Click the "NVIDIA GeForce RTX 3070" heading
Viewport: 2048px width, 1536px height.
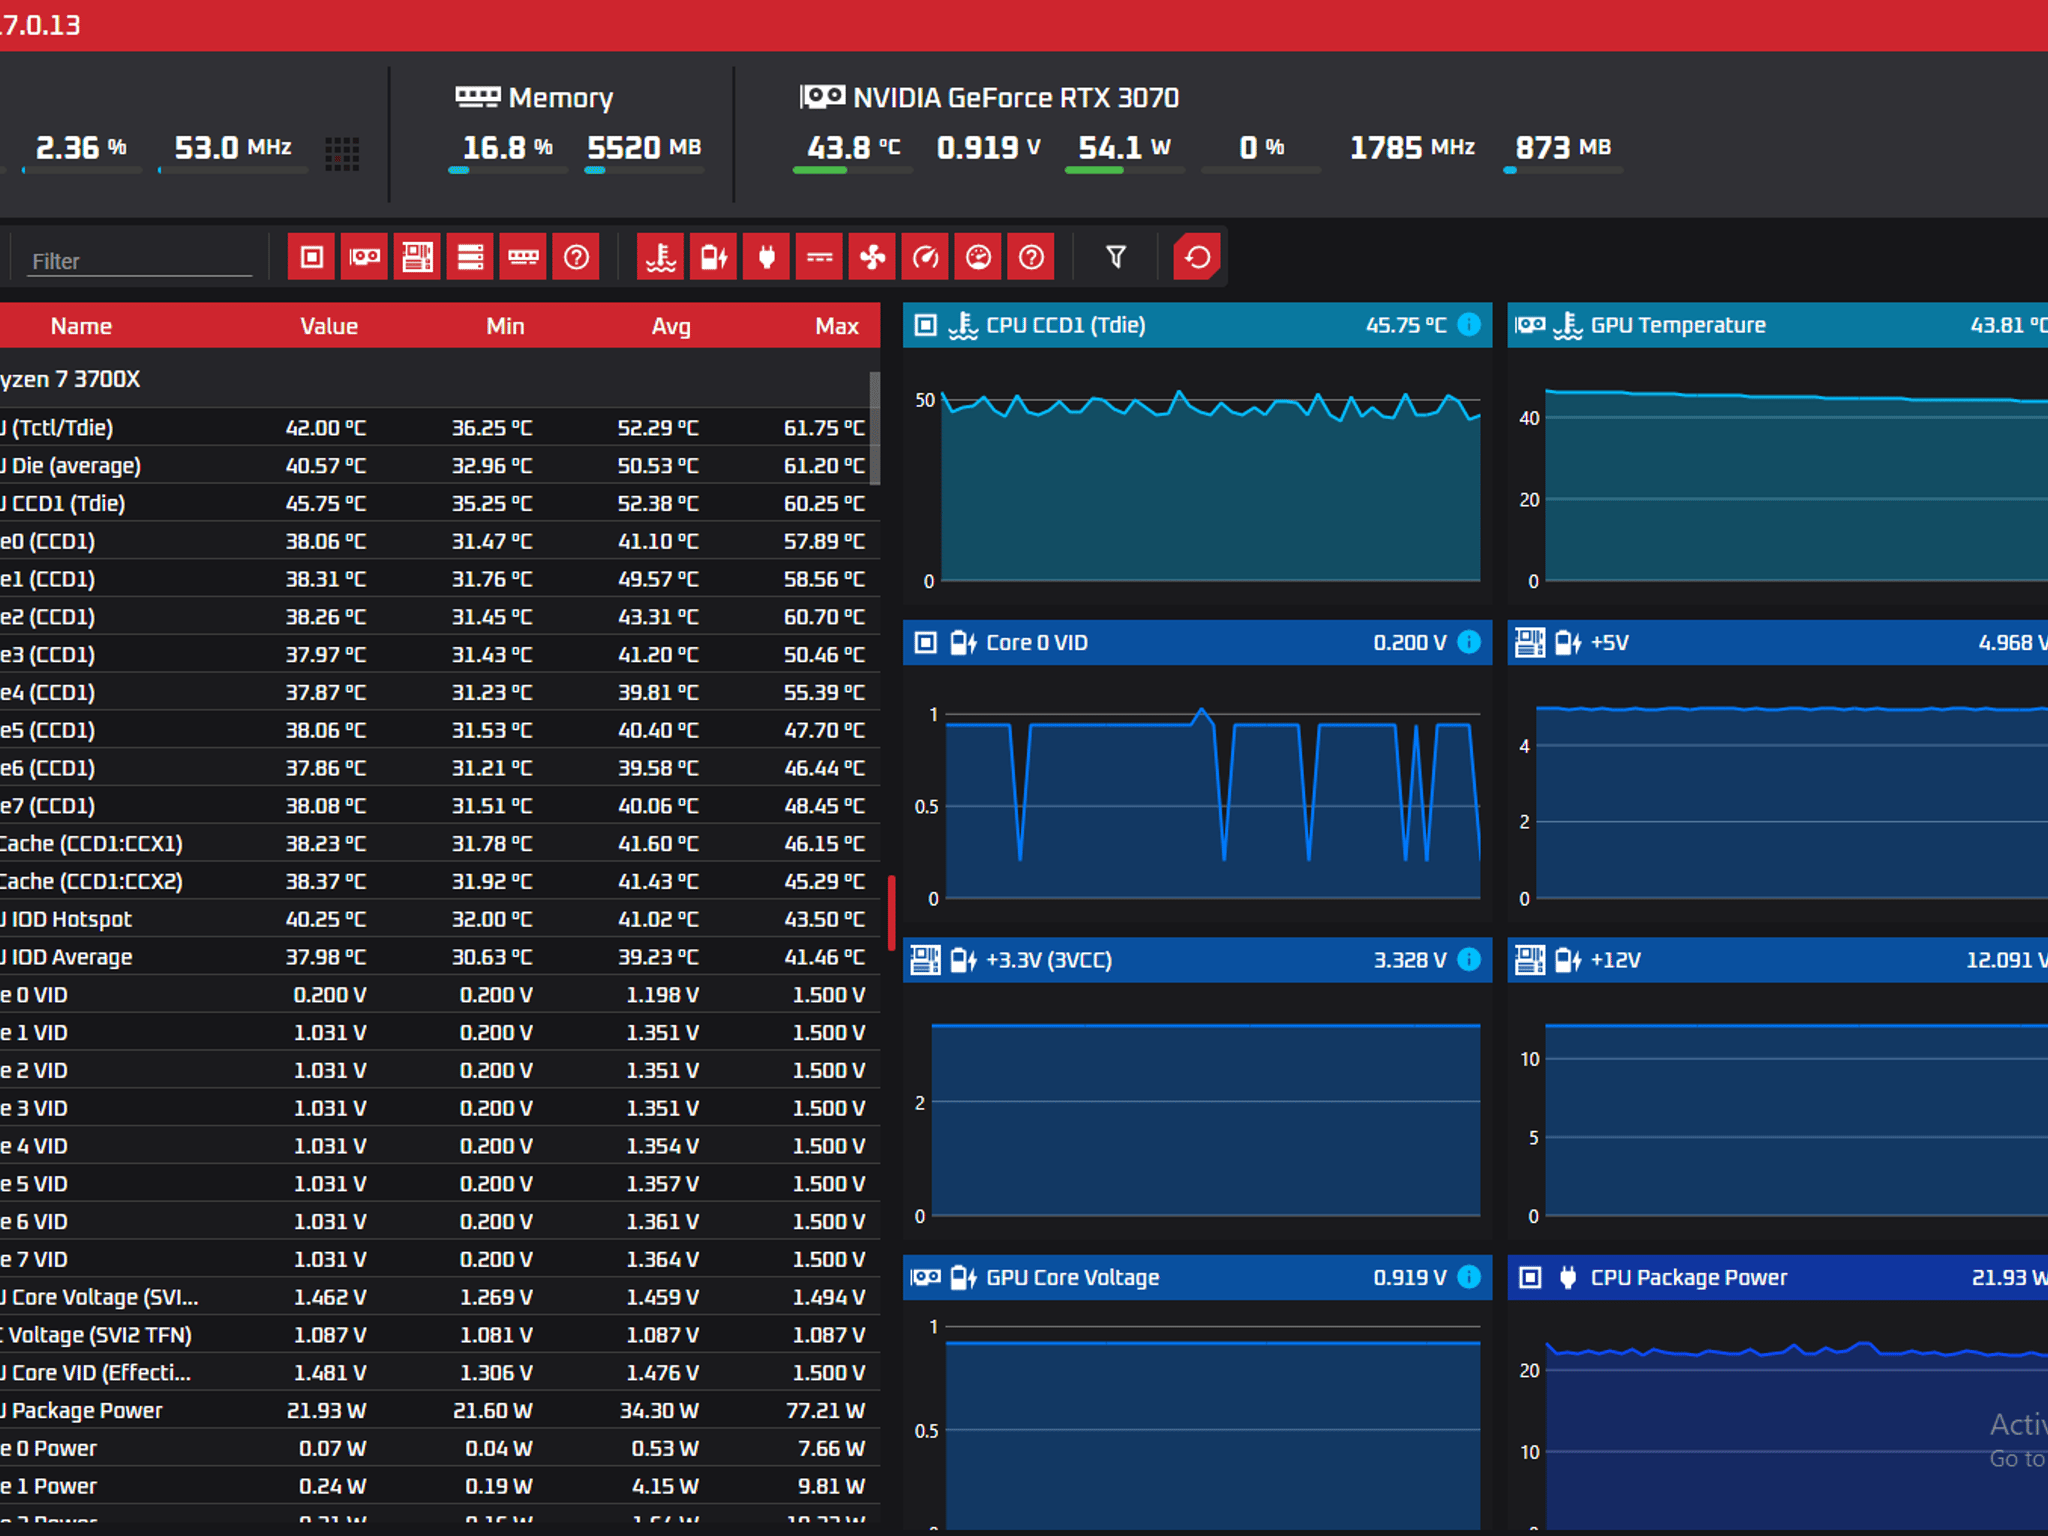click(1016, 97)
